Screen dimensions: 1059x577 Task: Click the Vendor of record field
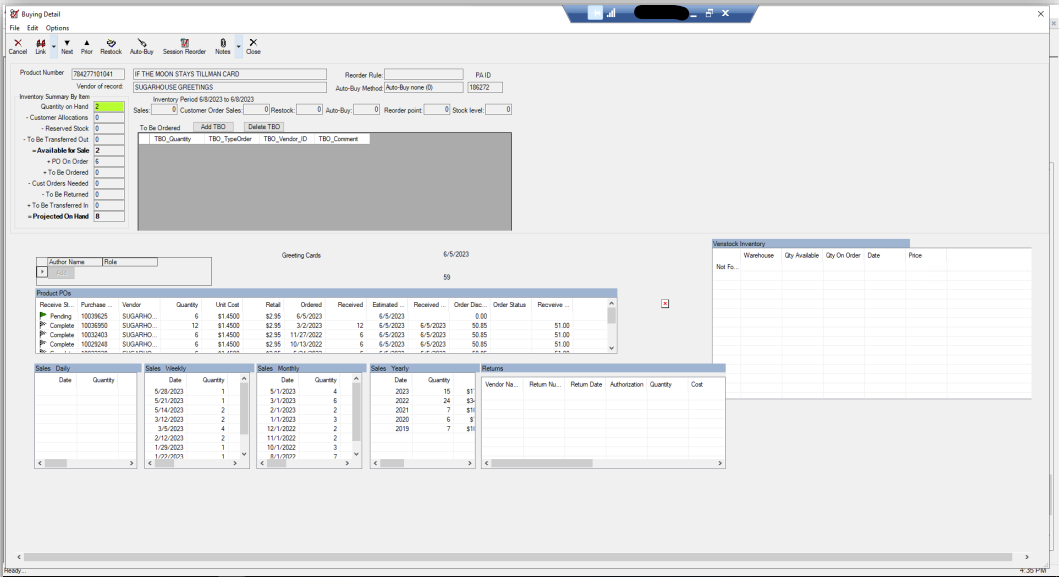point(230,87)
